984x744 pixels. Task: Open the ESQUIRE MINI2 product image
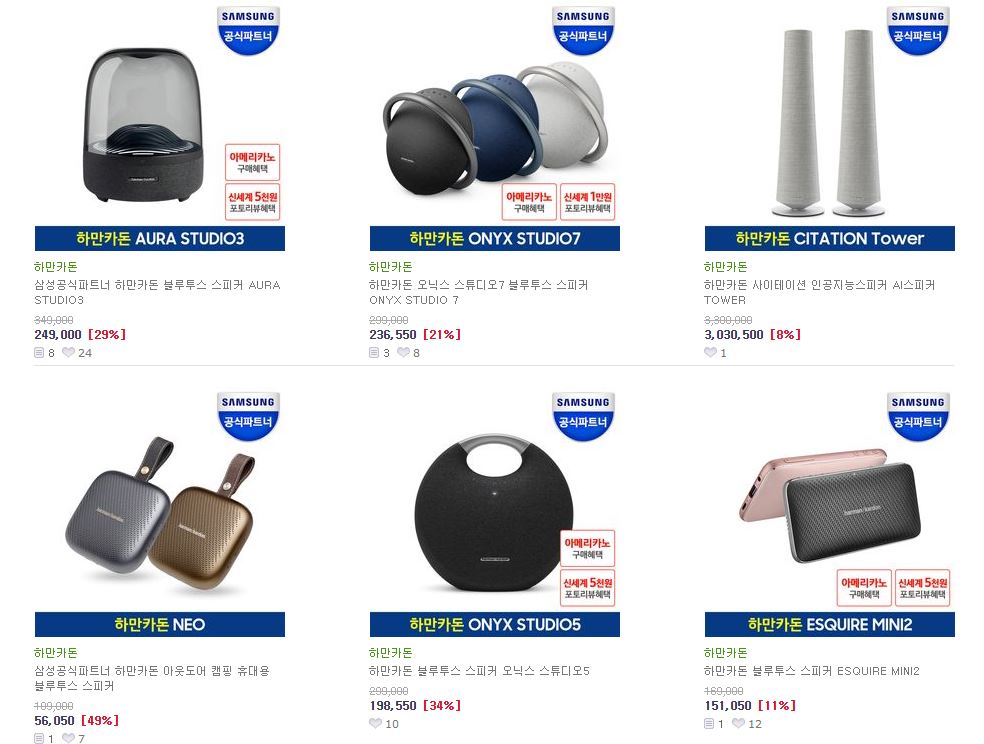pos(830,512)
